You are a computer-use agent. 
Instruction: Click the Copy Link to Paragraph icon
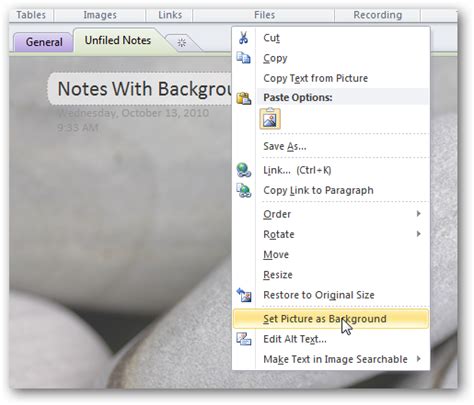click(244, 190)
